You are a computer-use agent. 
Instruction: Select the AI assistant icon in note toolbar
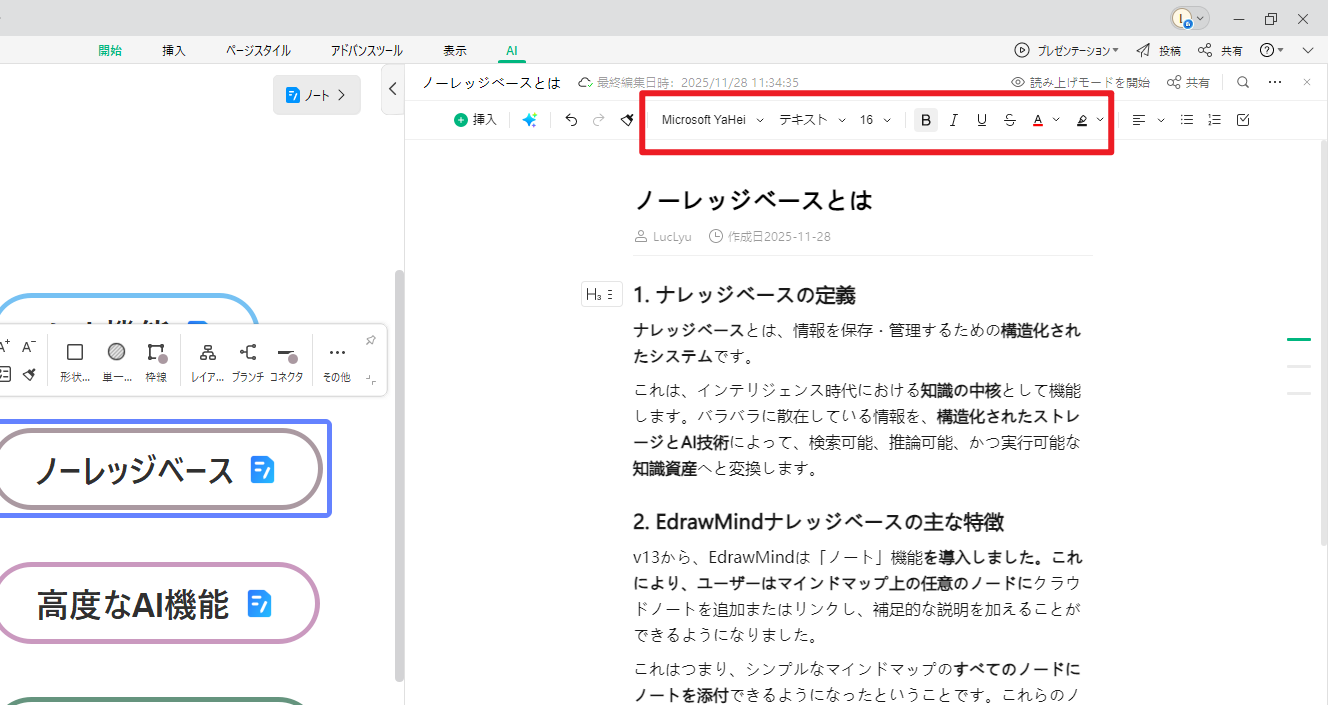(530, 119)
